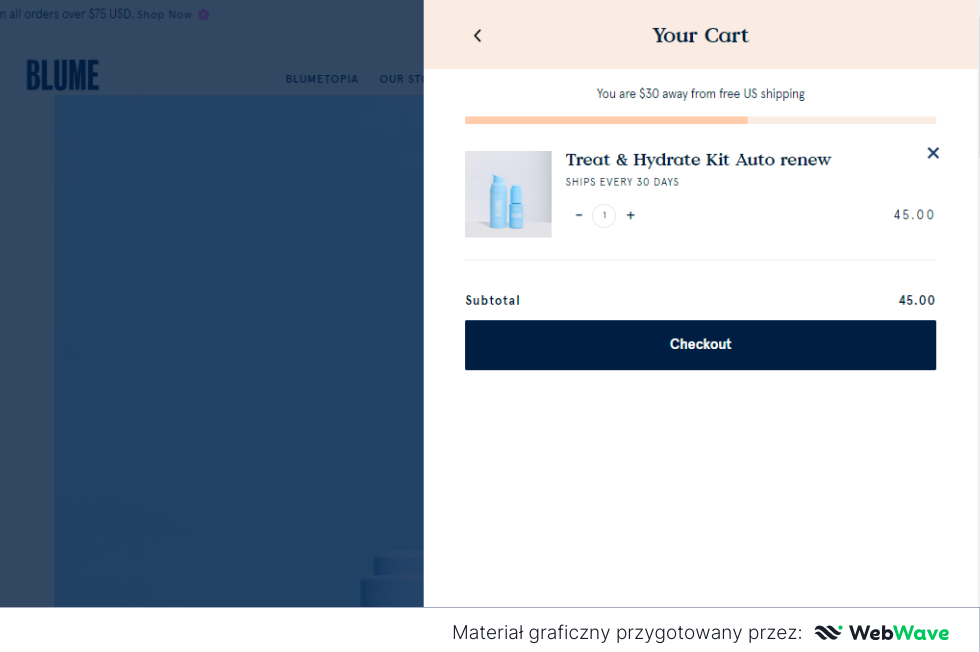Open the partially hidden OUR STO menu item
Image resolution: width=980 pixels, height=652 pixels.
point(401,79)
